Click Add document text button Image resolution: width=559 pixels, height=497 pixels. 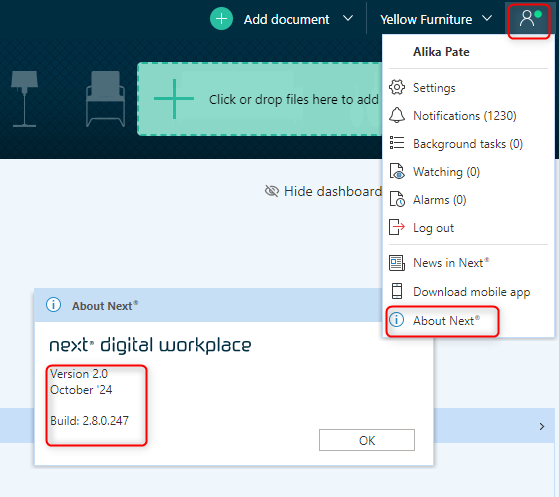(286, 19)
